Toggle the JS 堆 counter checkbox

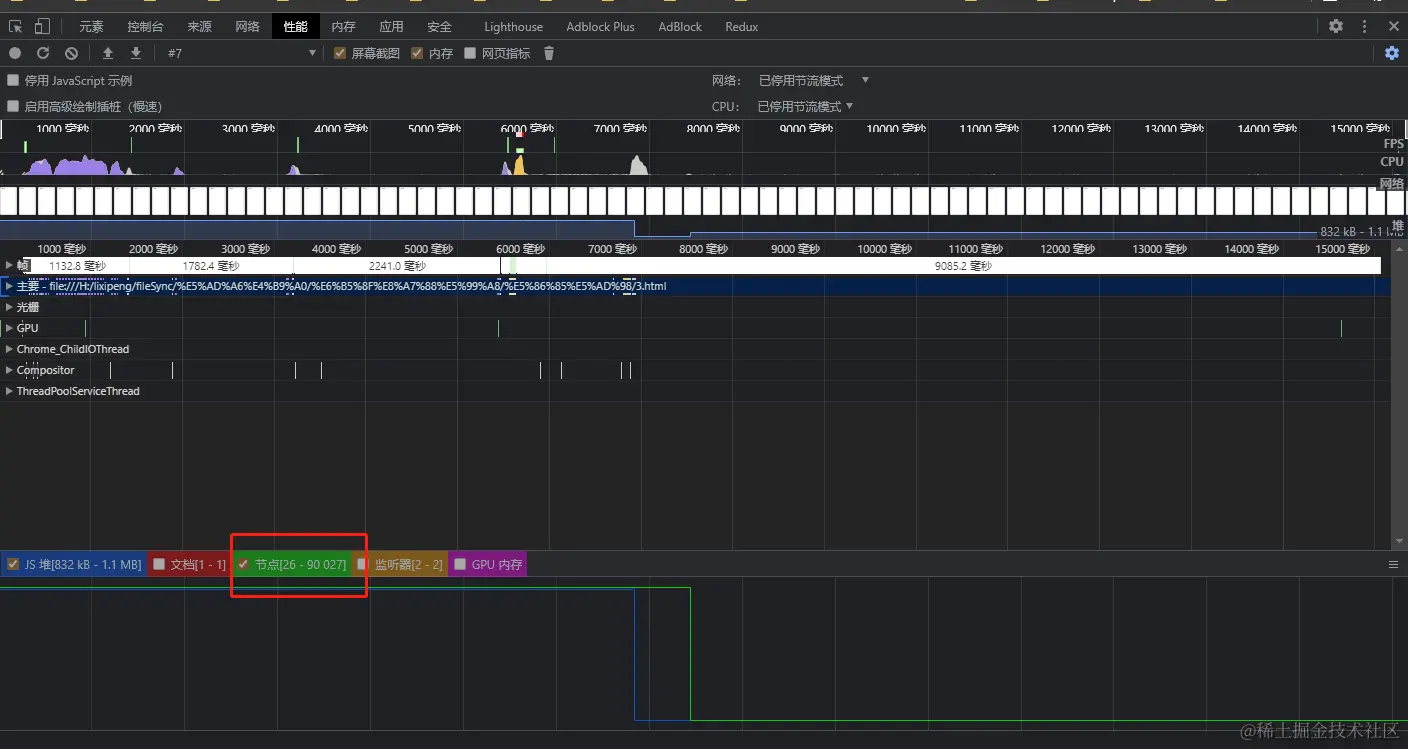tap(13, 564)
